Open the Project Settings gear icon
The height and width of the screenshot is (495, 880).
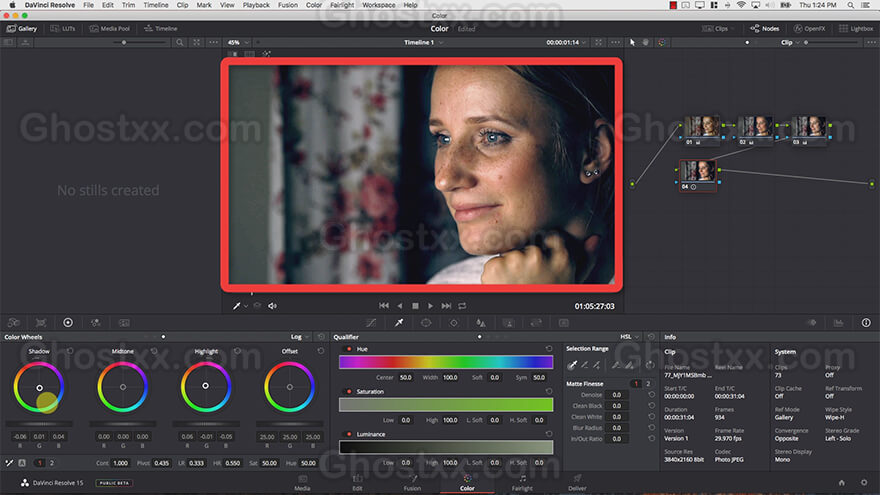point(864,483)
